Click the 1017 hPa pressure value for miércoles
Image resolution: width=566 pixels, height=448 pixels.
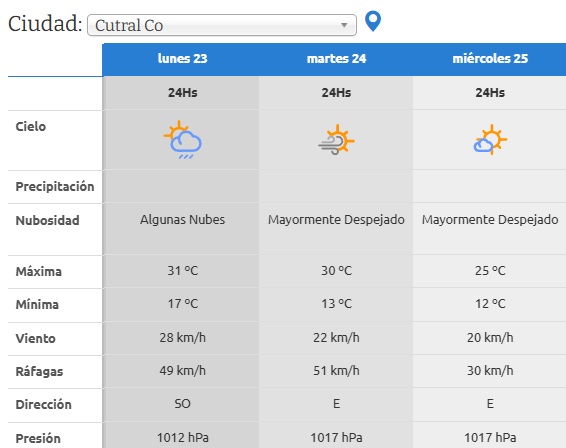[490, 438]
